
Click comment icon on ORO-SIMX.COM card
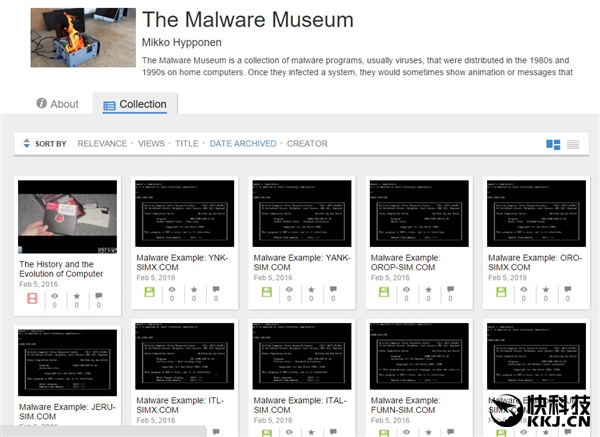567,289
